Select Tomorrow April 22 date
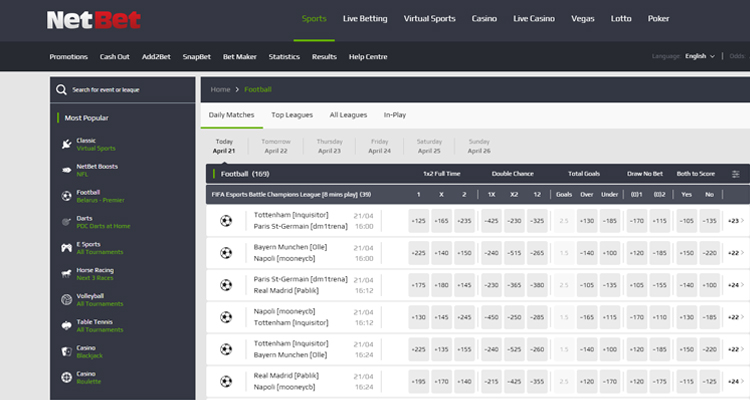750x400 pixels. pos(276,146)
